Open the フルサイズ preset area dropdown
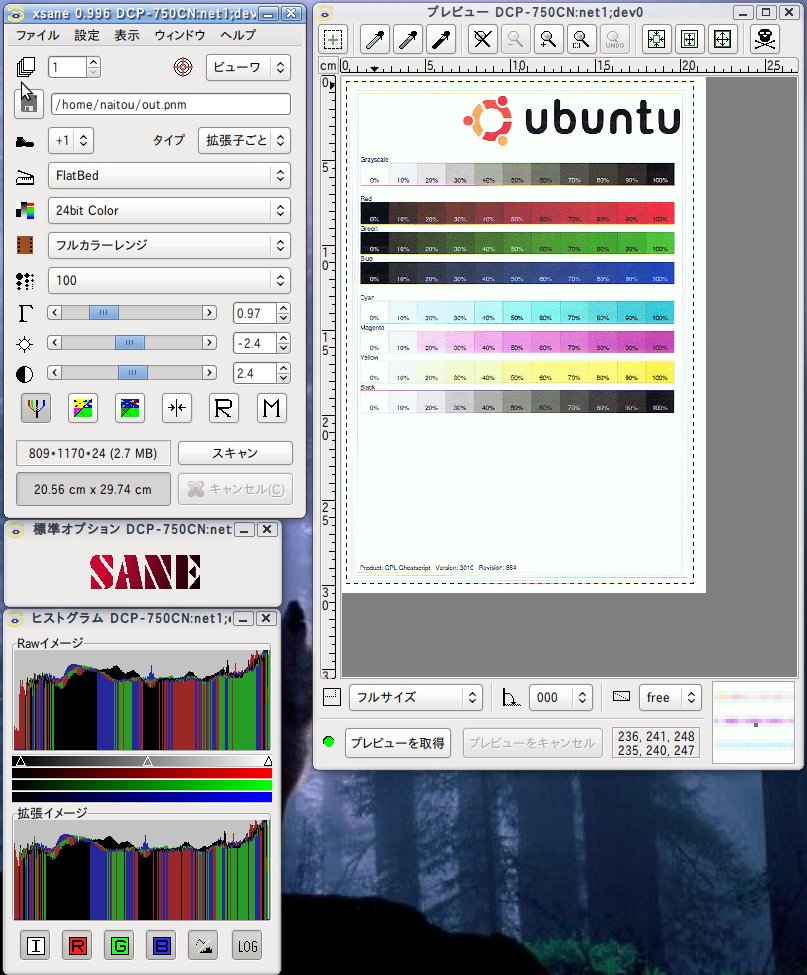807x975 pixels. click(x=416, y=697)
